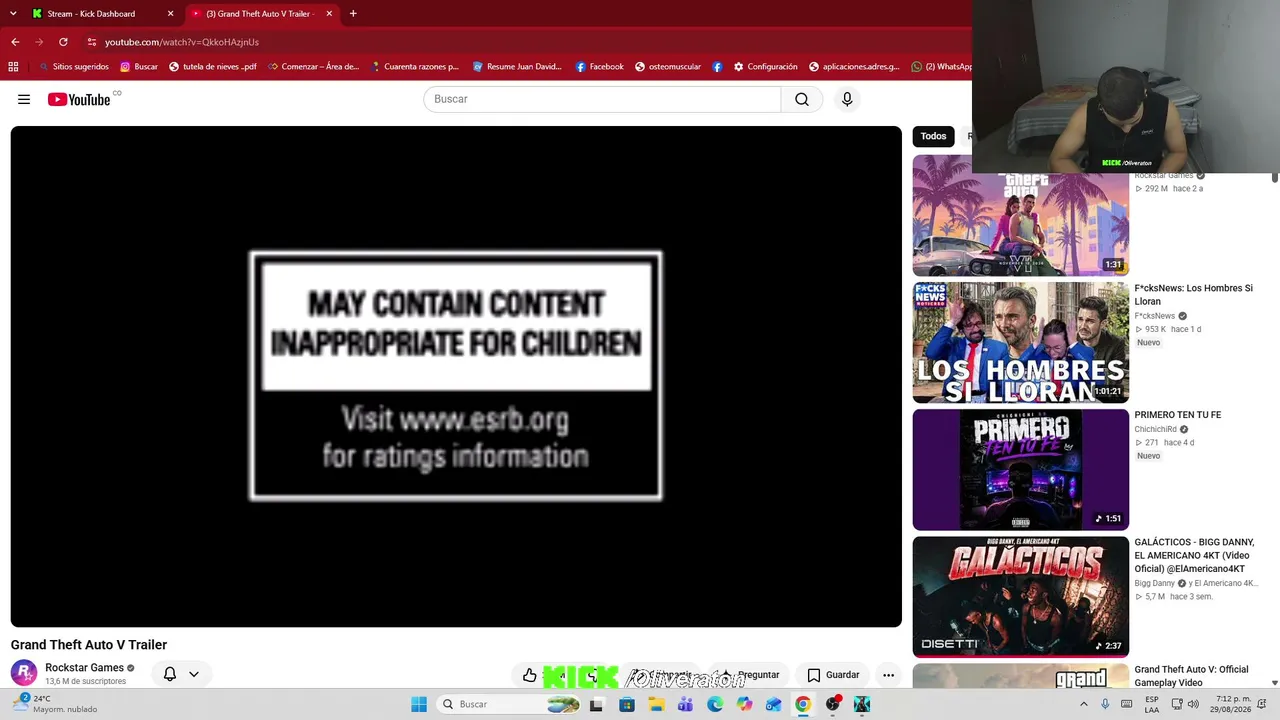
Task: Open Microsoft Teams from the taskbar
Action: click(x=685, y=704)
